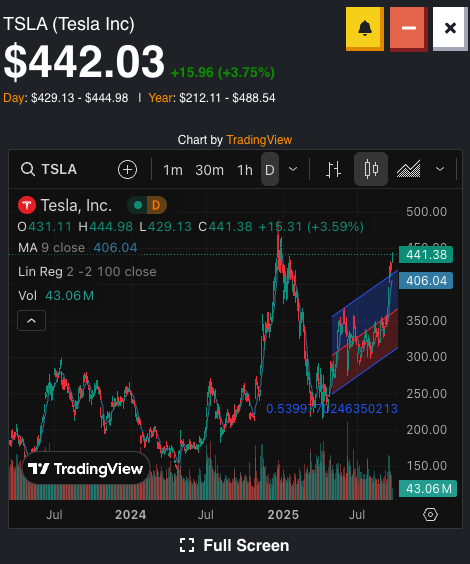
Task: Click the green market status dot
Action: [x=137, y=205]
